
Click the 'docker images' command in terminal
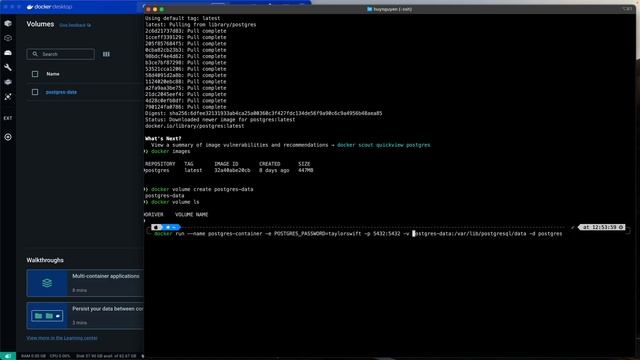(171, 151)
